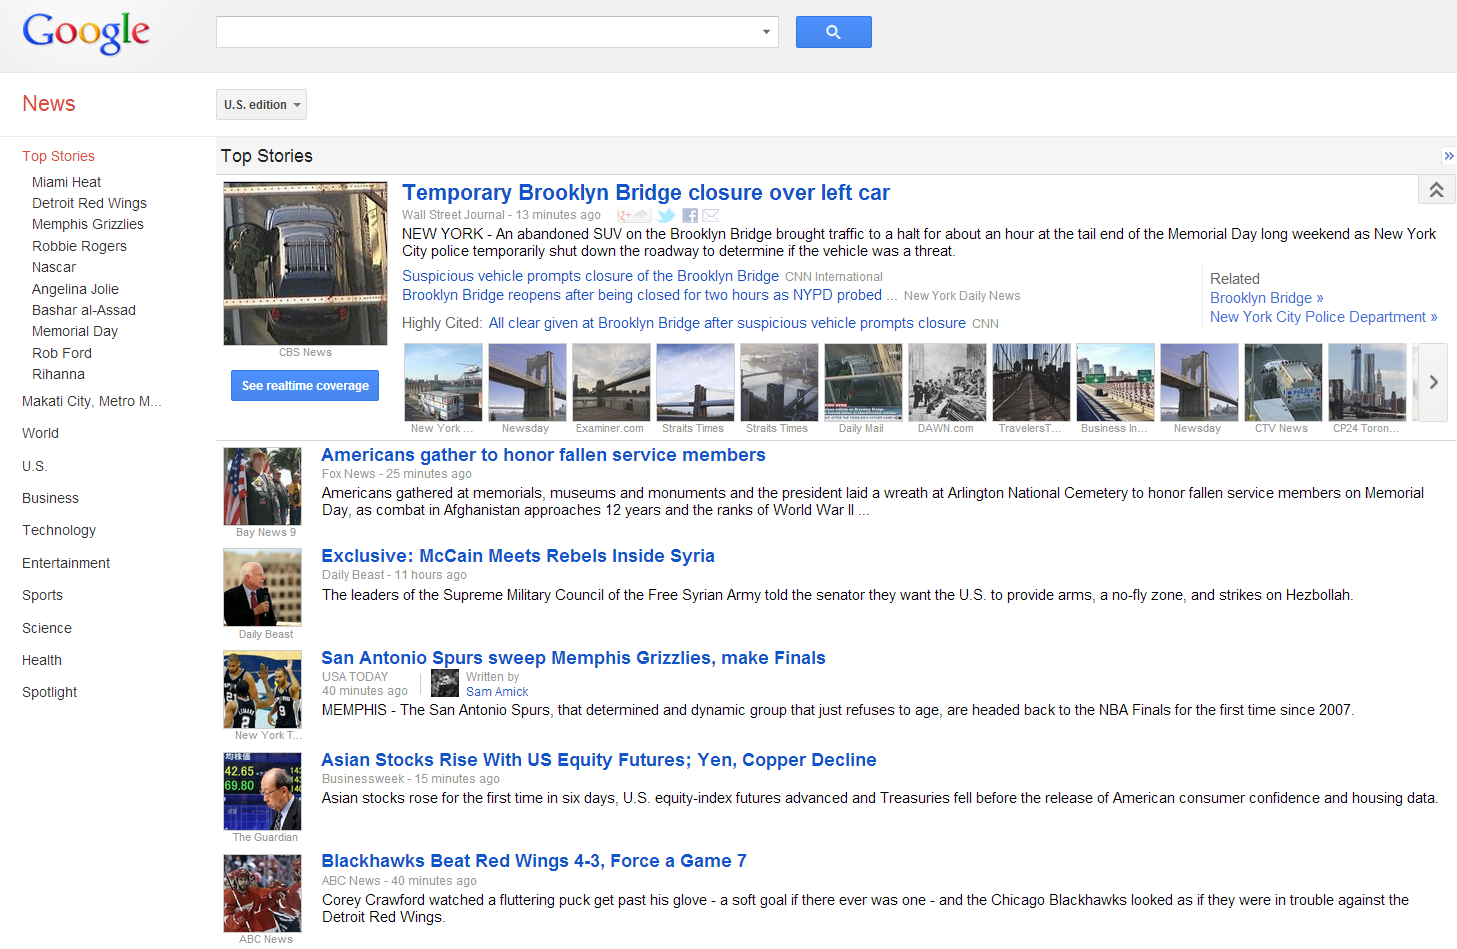The height and width of the screenshot is (949, 1457).
Task: Share the Brooklyn Bridge story on Twitter
Action: pyautogui.click(x=666, y=215)
